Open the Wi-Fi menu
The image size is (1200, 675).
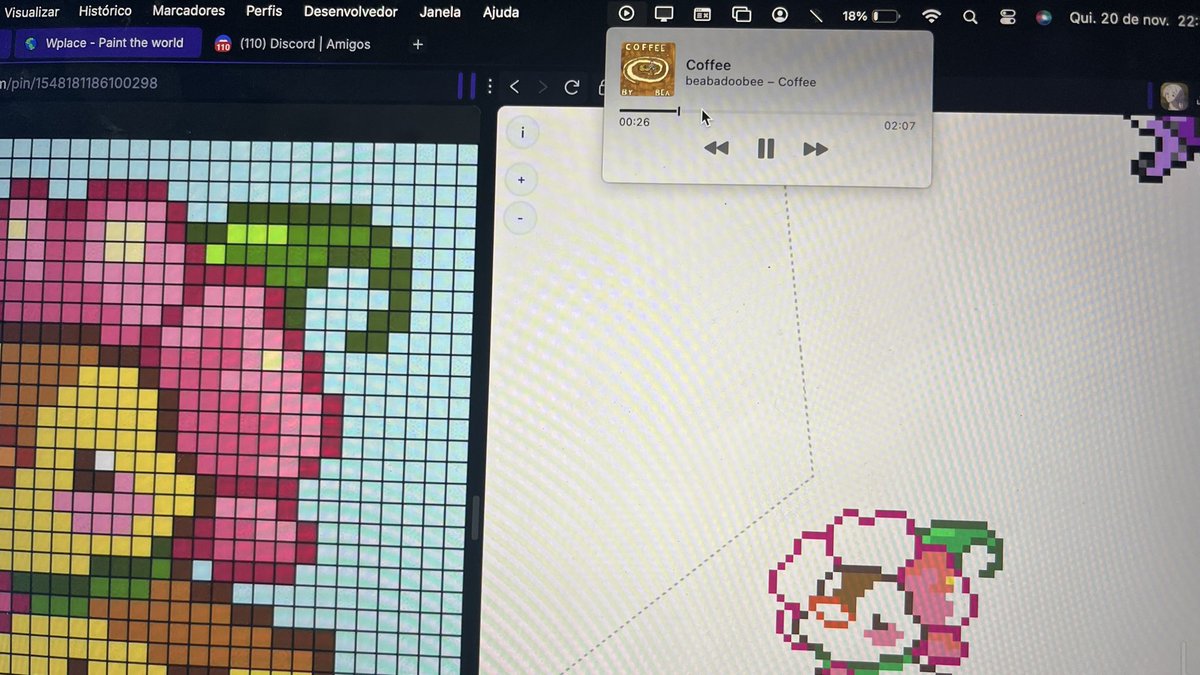click(931, 16)
